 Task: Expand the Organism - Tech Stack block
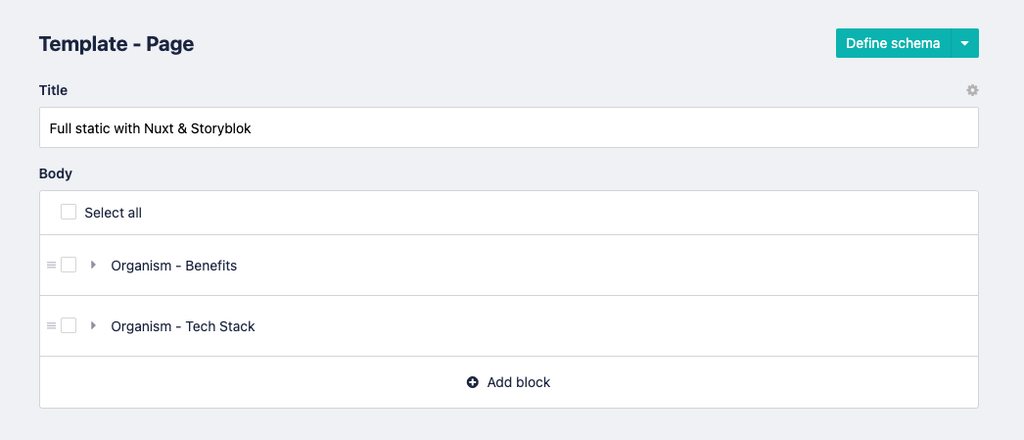93,326
